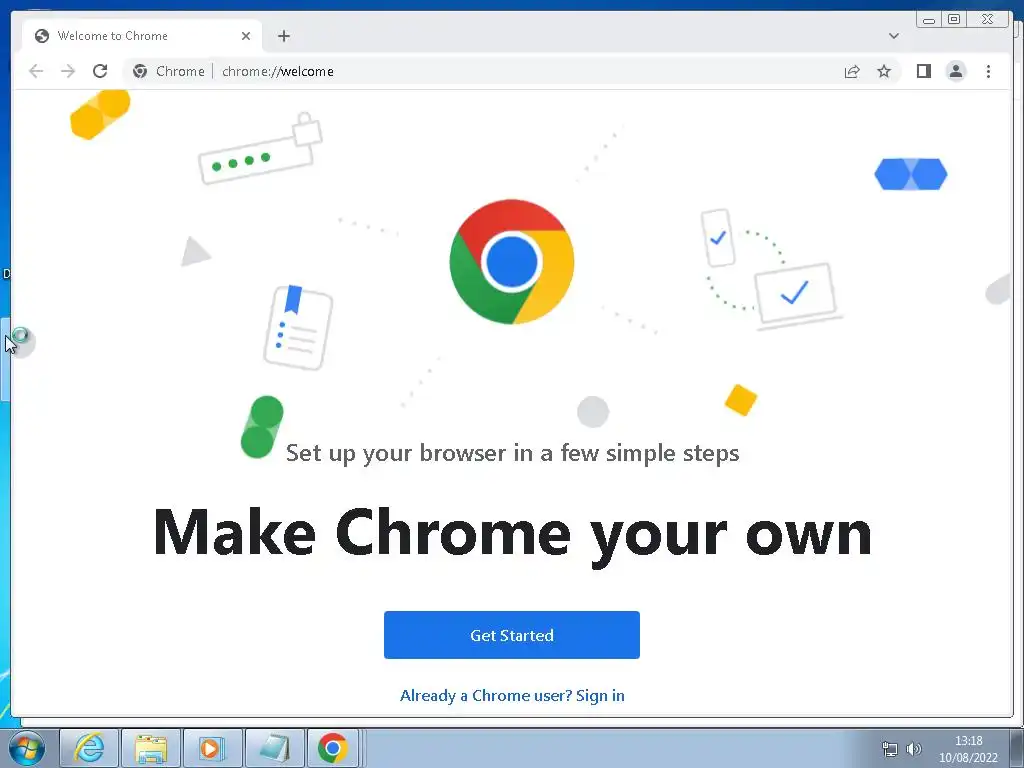Viewport: 1024px width, 768px height.
Task: Select the Welcome to Chrome tab
Action: point(142,36)
